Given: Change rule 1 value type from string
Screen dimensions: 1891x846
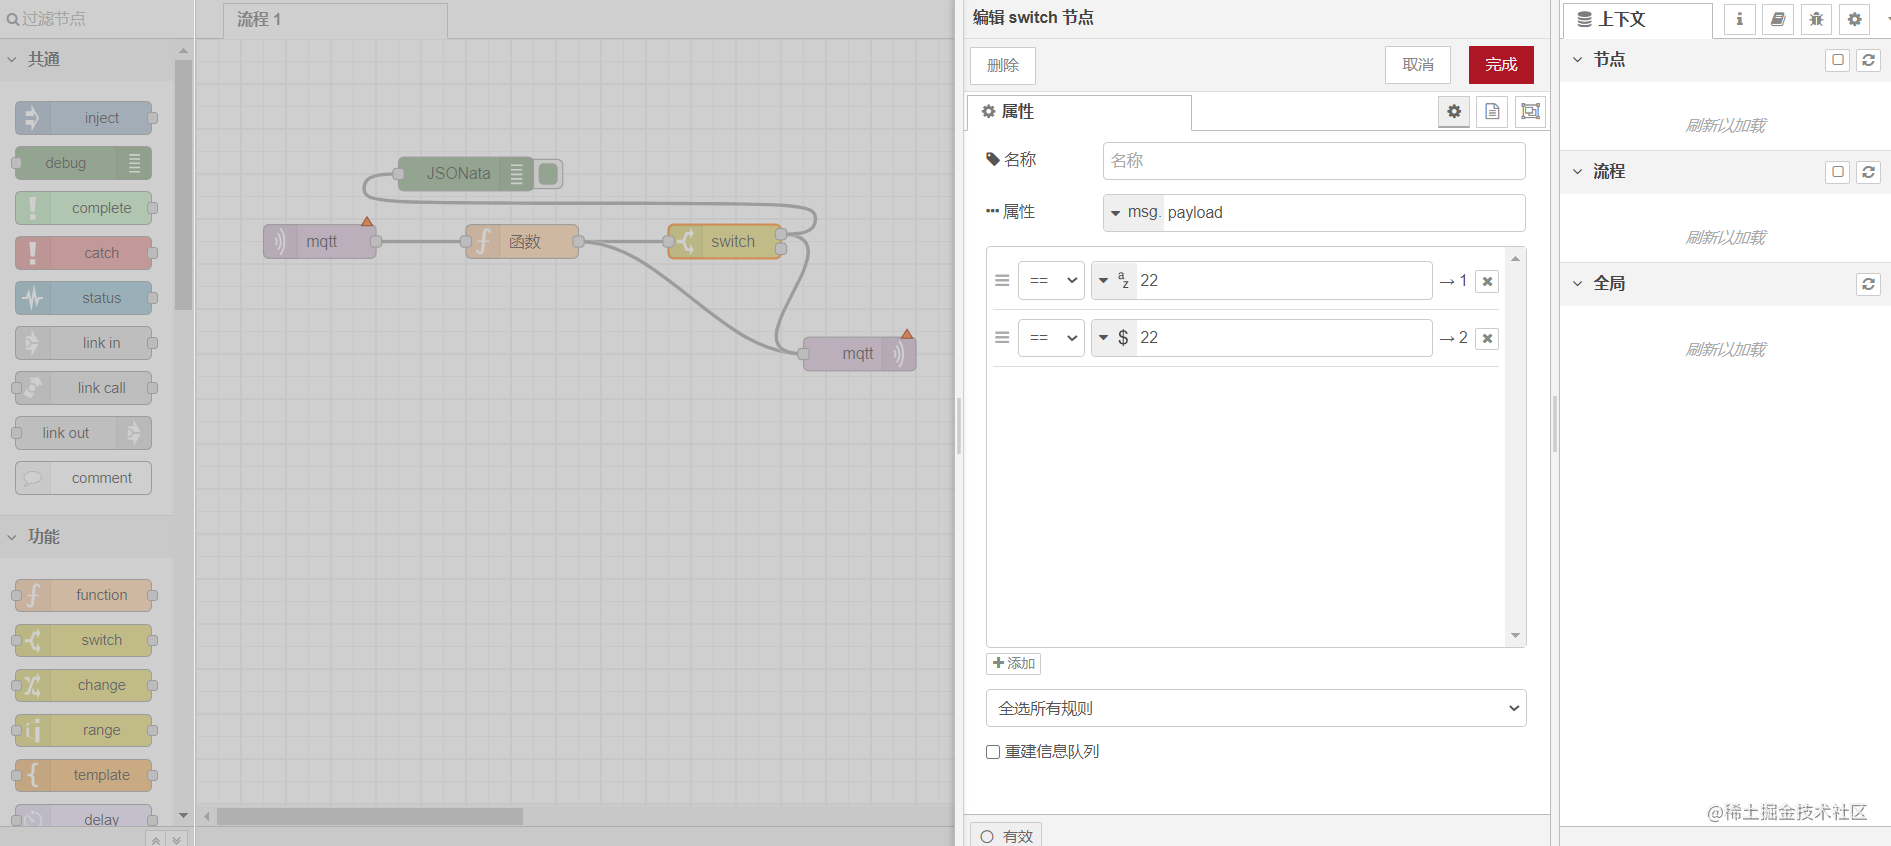Looking at the screenshot, I should point(1113,281).
